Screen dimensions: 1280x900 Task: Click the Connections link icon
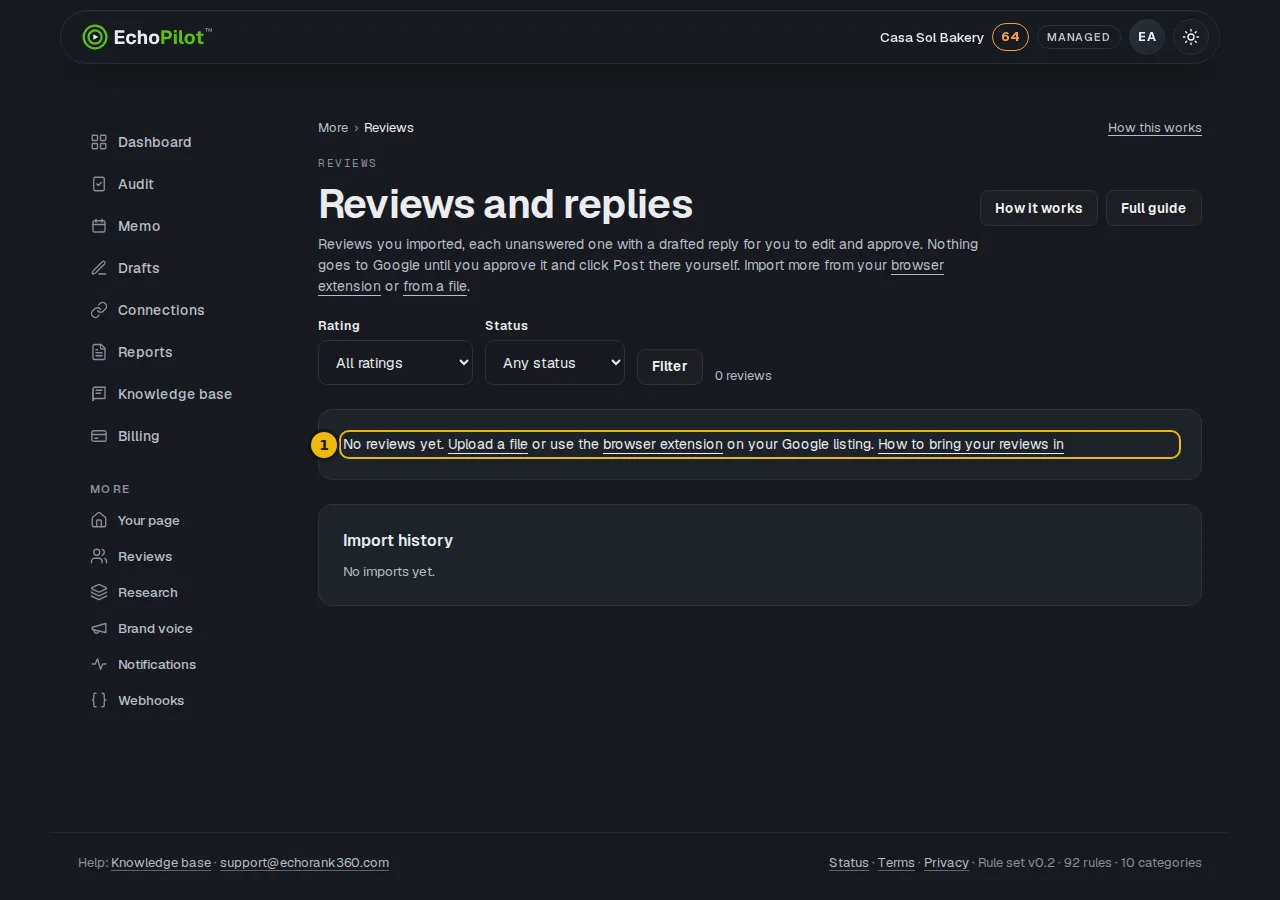click(99, 310)
